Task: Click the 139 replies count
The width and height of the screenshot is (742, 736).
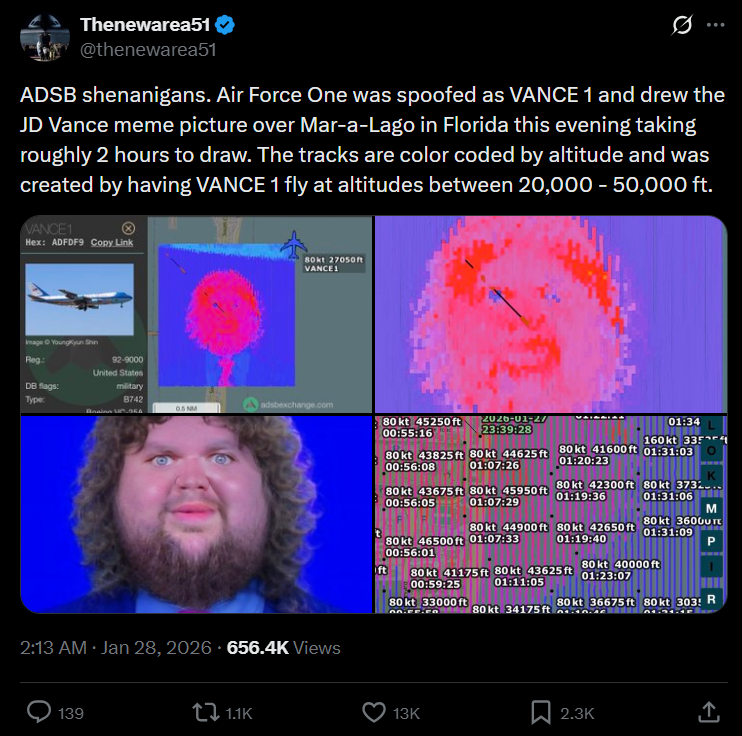Action: (x=71, y=713)
